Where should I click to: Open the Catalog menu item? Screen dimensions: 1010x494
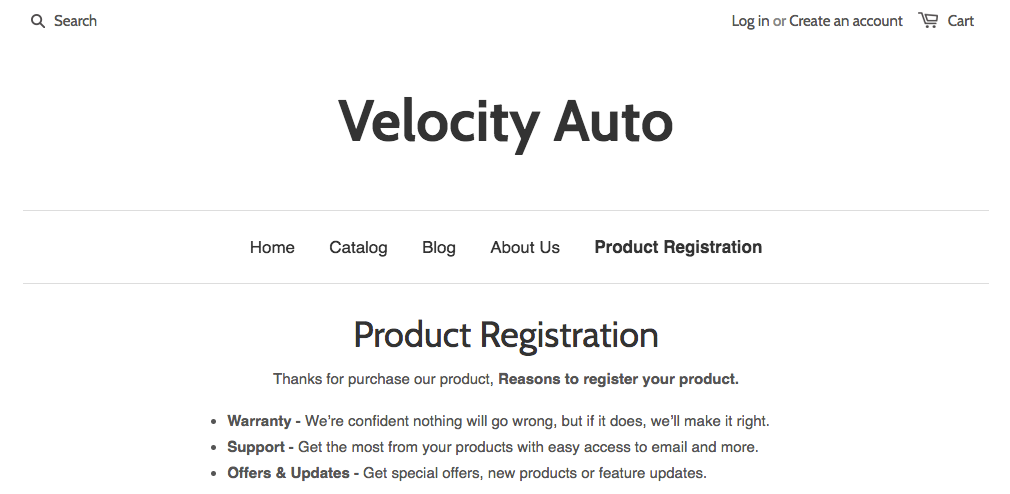click(358, 247)
